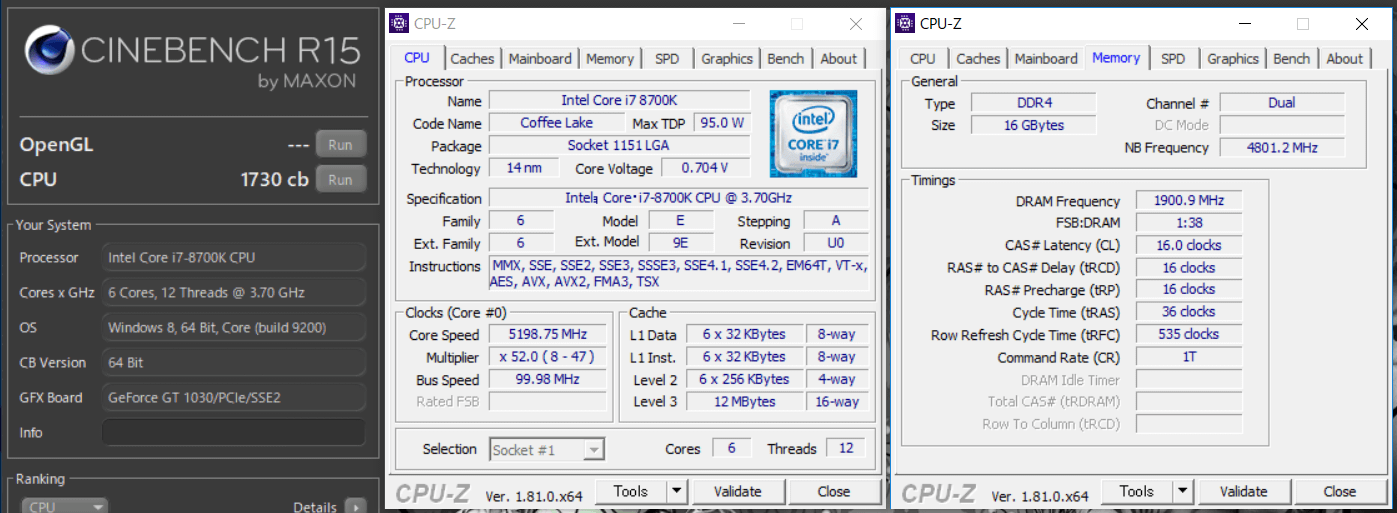Switch to Memory tab in left CPU-Z
This screenshot has height=513, width=1397.
pos(610,59)
